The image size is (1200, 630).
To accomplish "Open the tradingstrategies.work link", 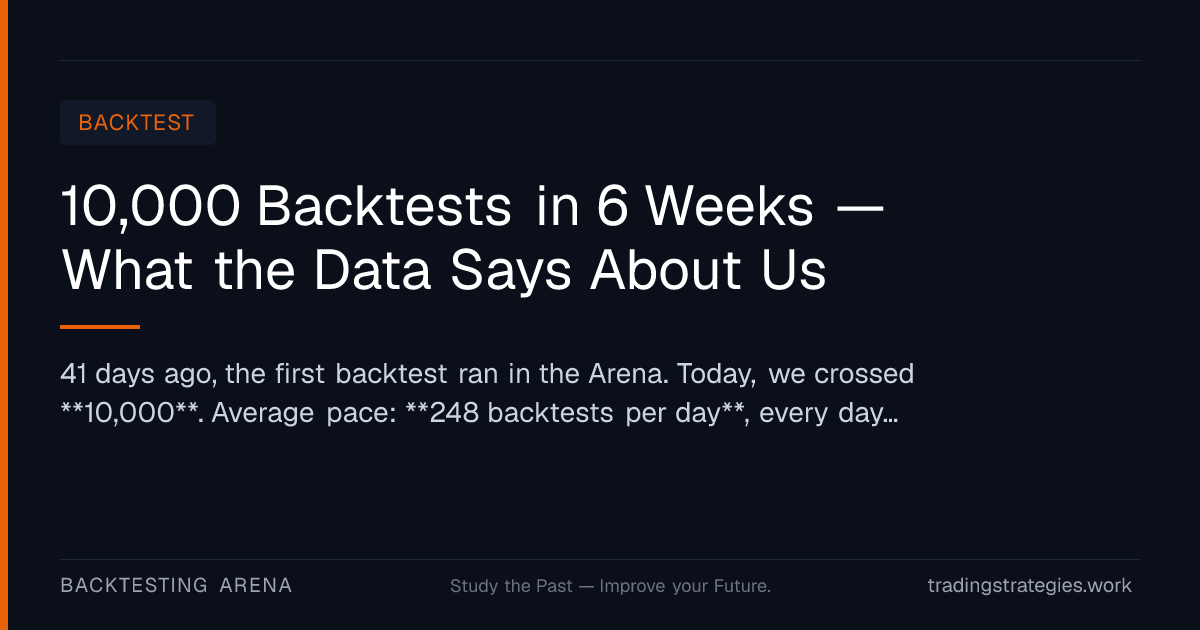I will point(1029,585).
